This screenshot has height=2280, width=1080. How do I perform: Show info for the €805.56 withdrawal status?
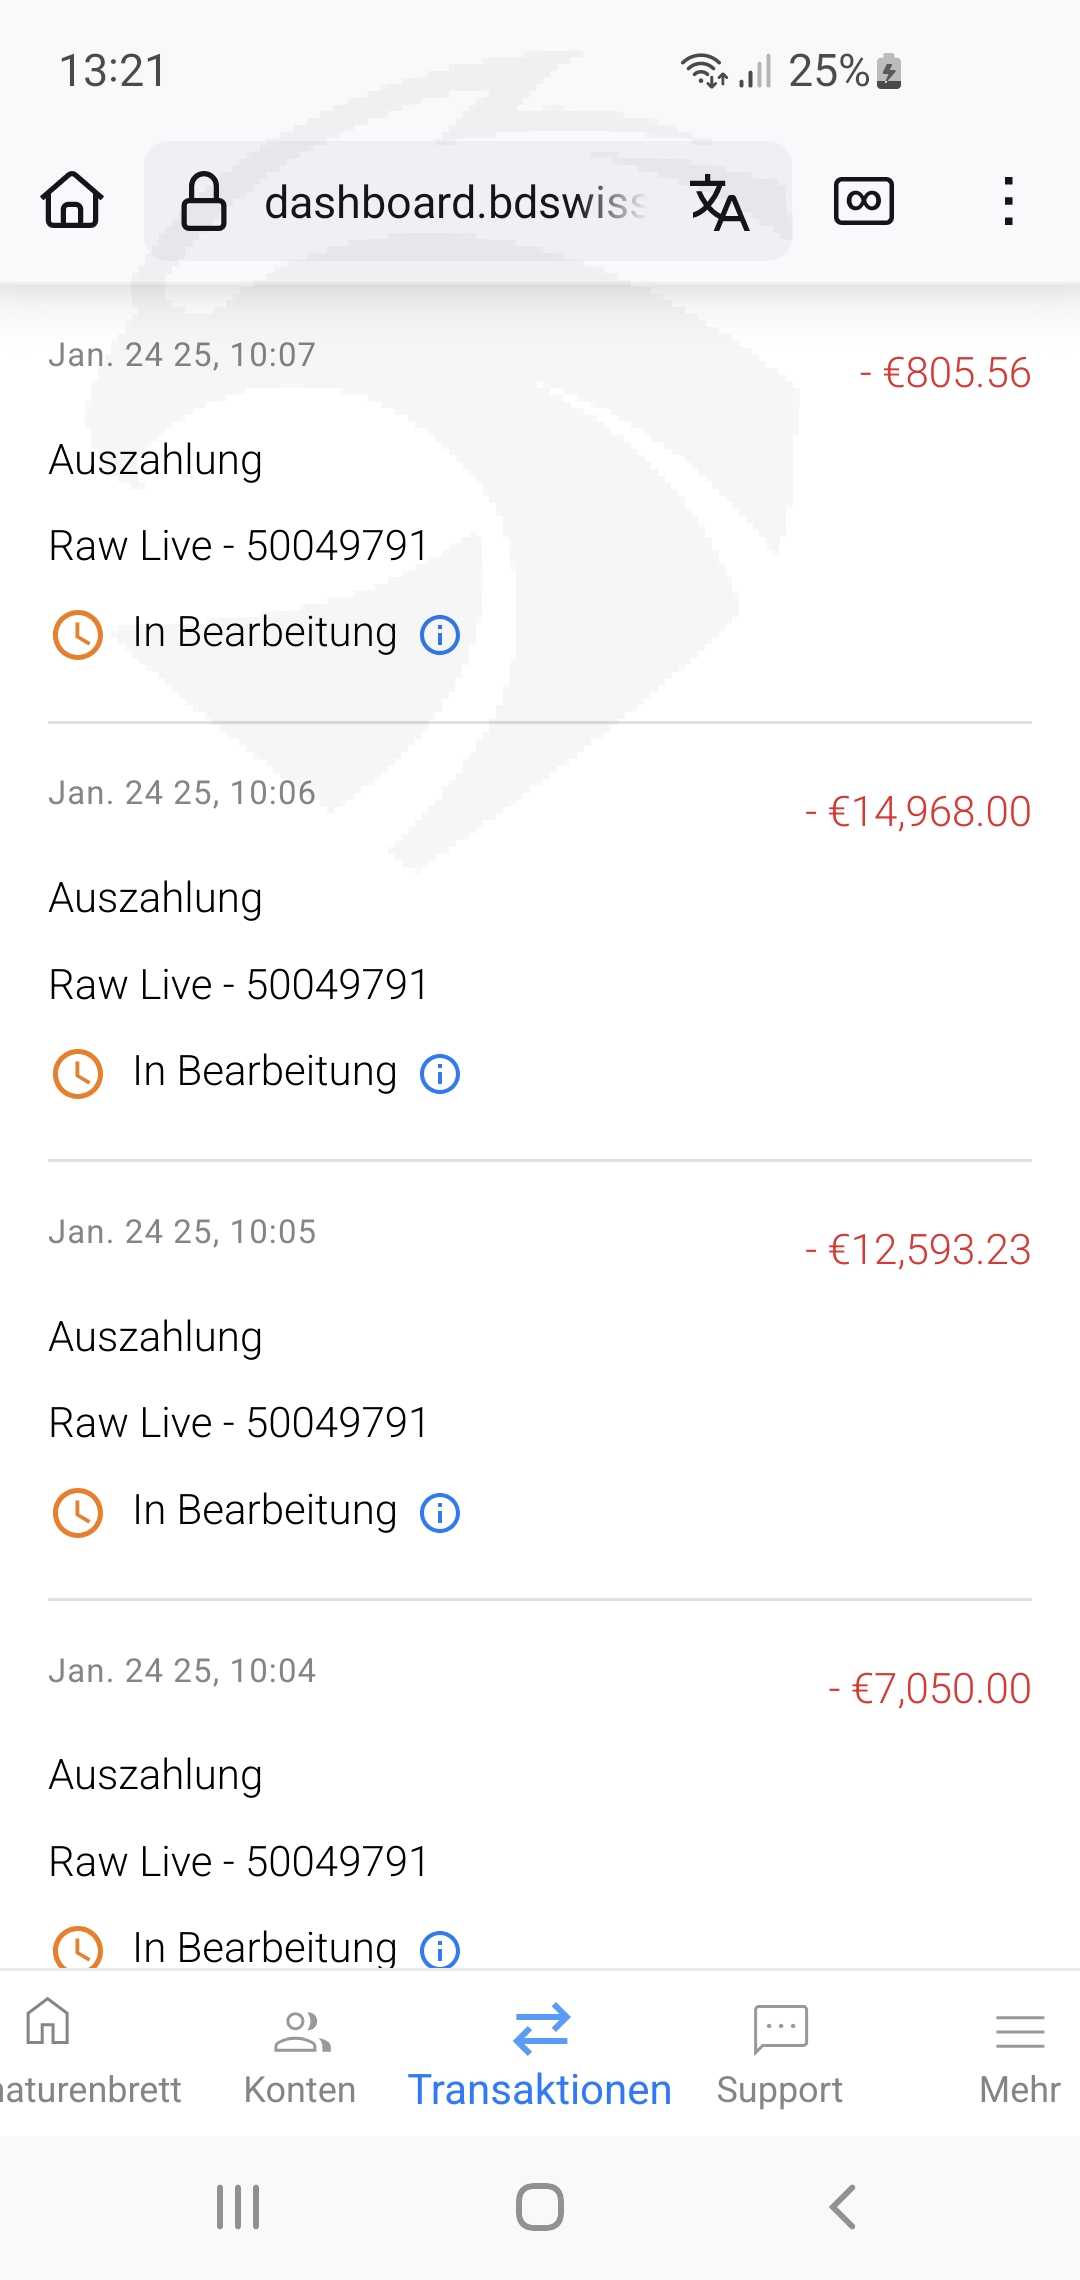(440, 634)
